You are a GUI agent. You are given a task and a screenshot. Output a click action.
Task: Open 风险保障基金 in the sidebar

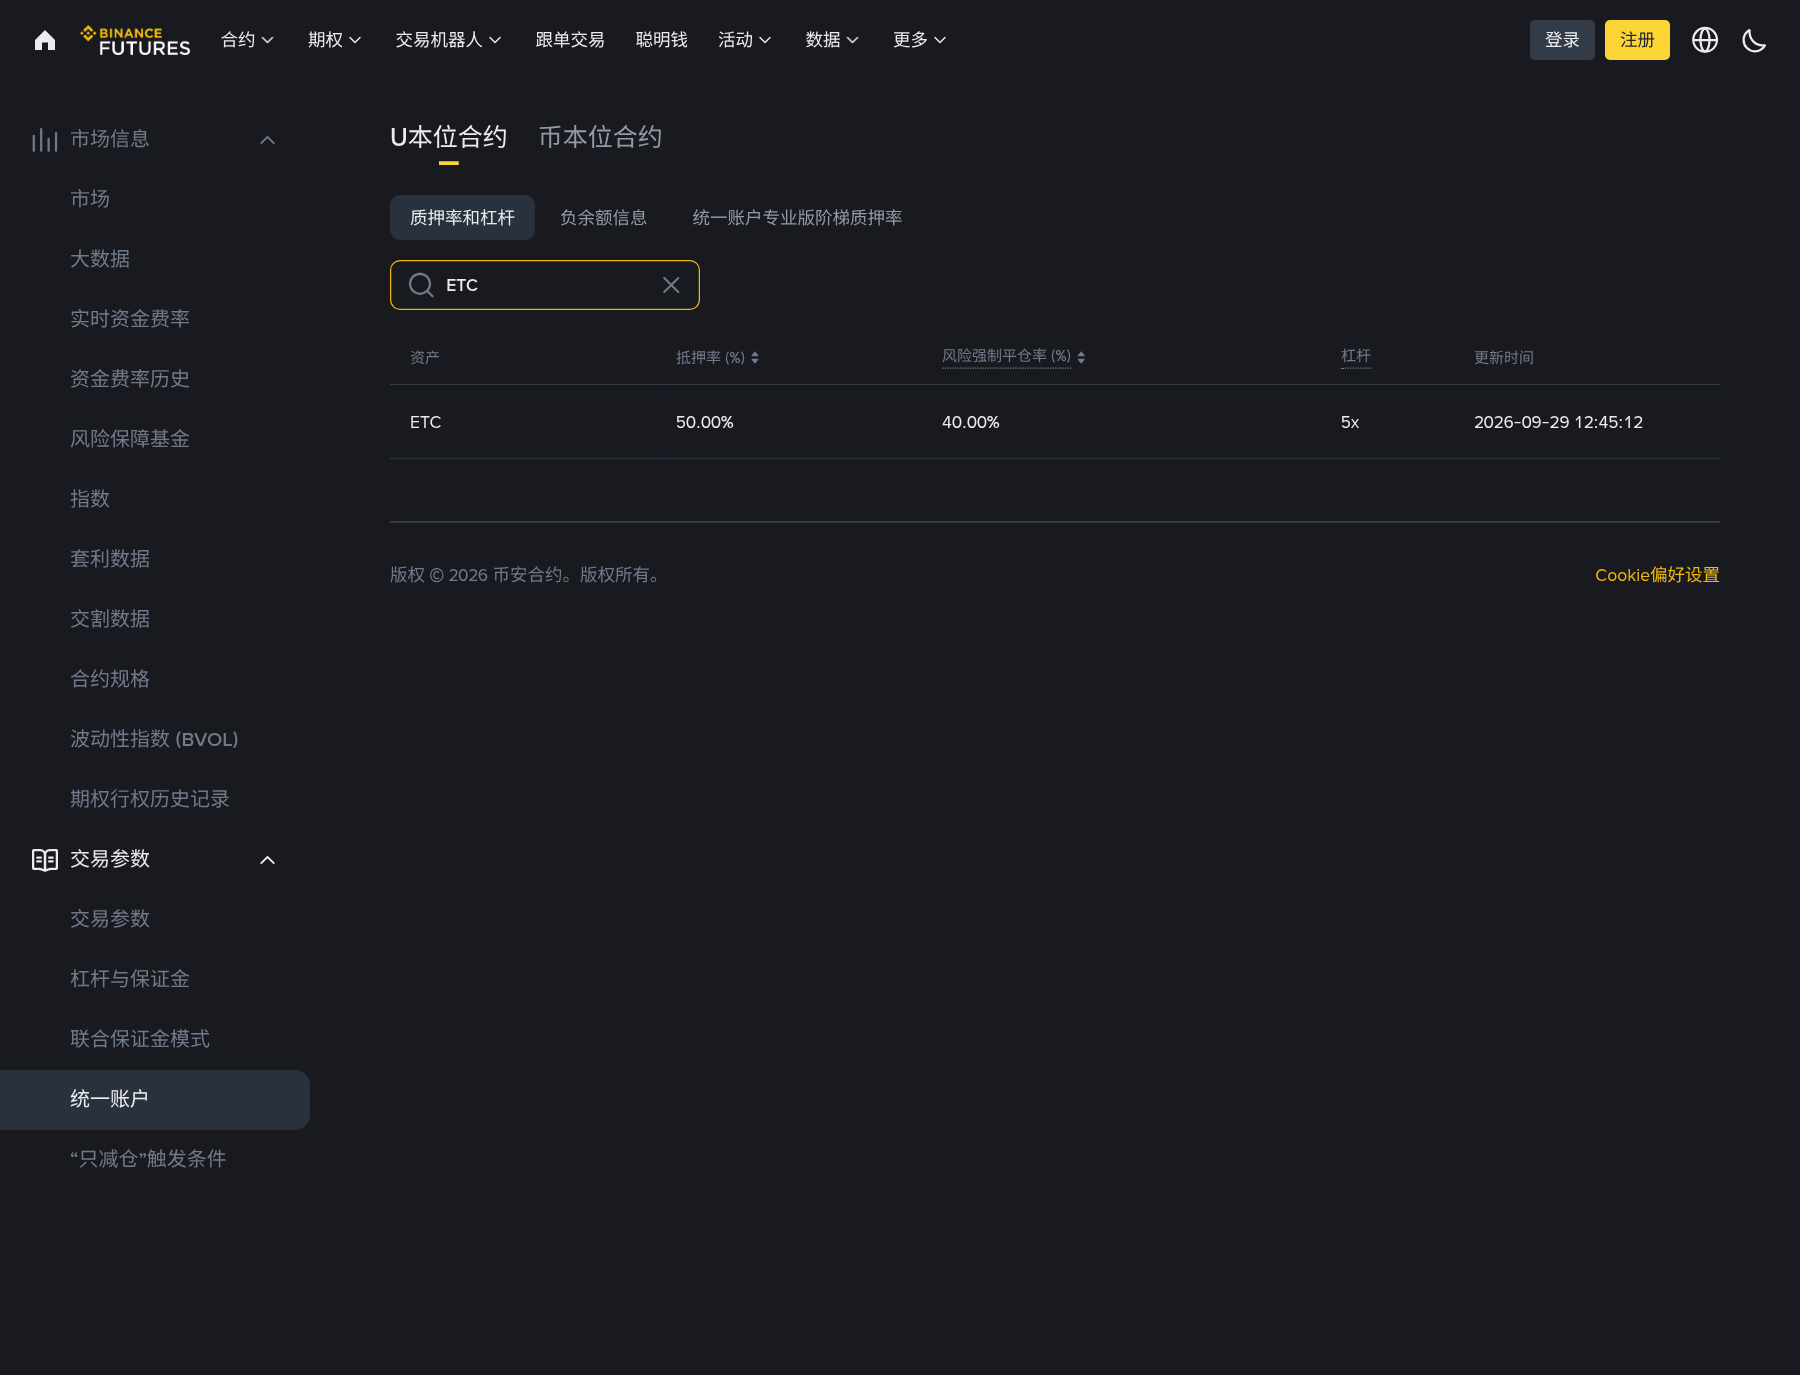coord(130,439)
